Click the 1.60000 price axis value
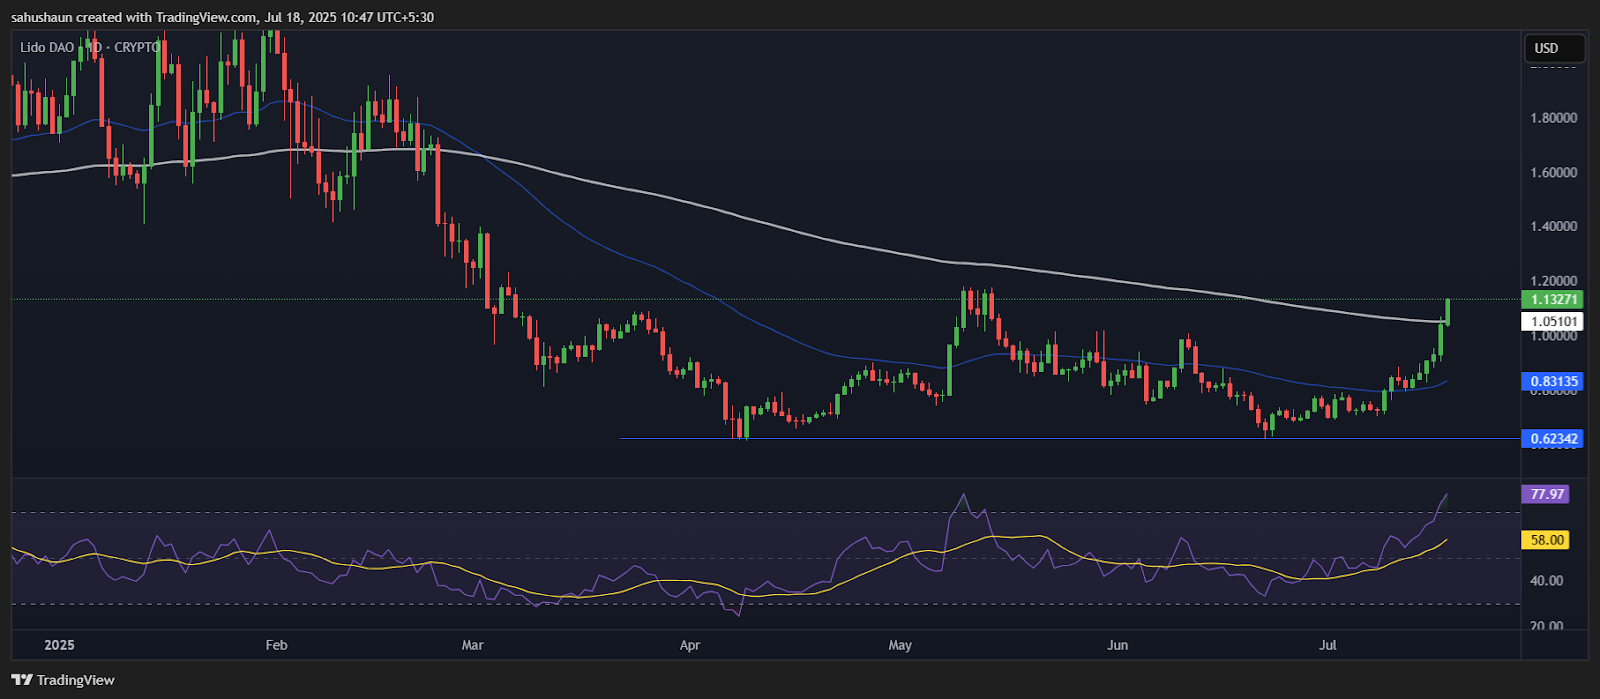 pyautogui.click(x=1553, y=172)
